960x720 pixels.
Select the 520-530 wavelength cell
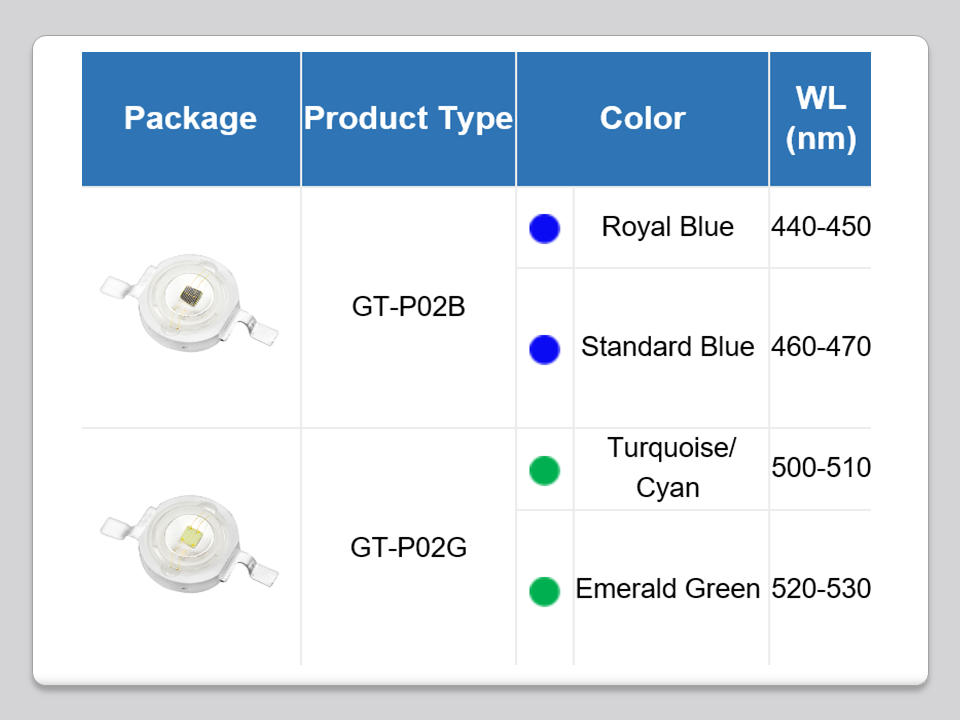click(x=820, y=589)
